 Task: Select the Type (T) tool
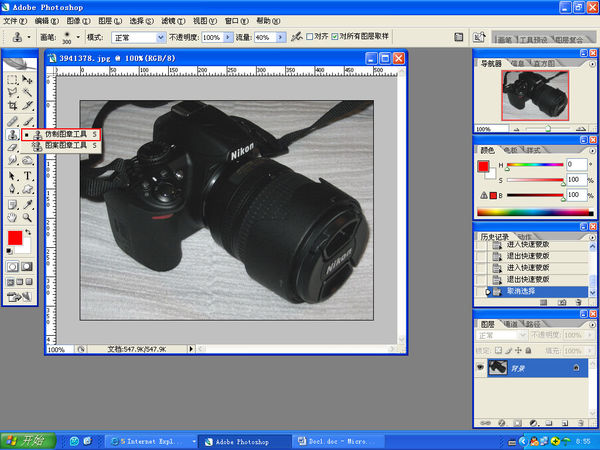tap(27, 176)
